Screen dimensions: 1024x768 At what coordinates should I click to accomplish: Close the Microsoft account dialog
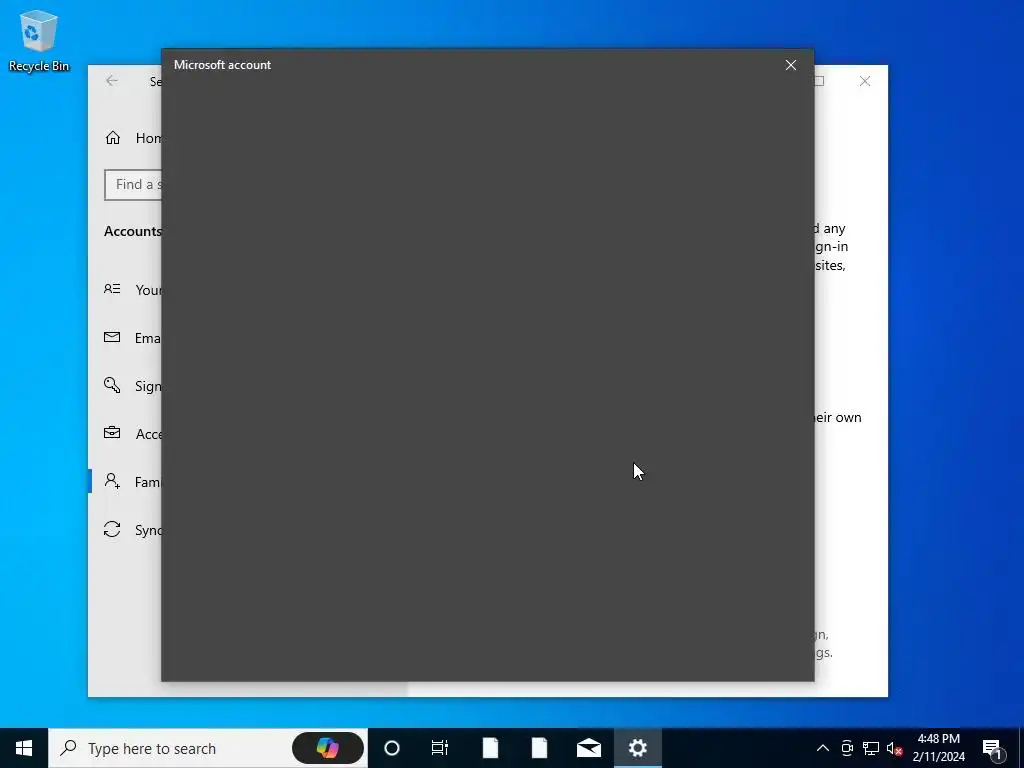tap(790, 65)
